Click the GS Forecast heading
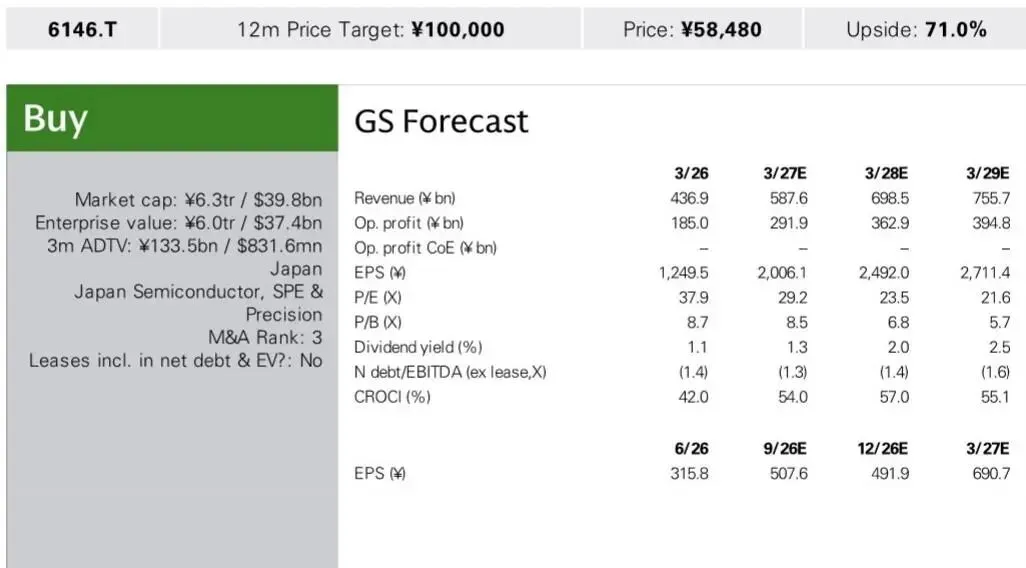The image size is (1026, 568). [x=441, y=121]
